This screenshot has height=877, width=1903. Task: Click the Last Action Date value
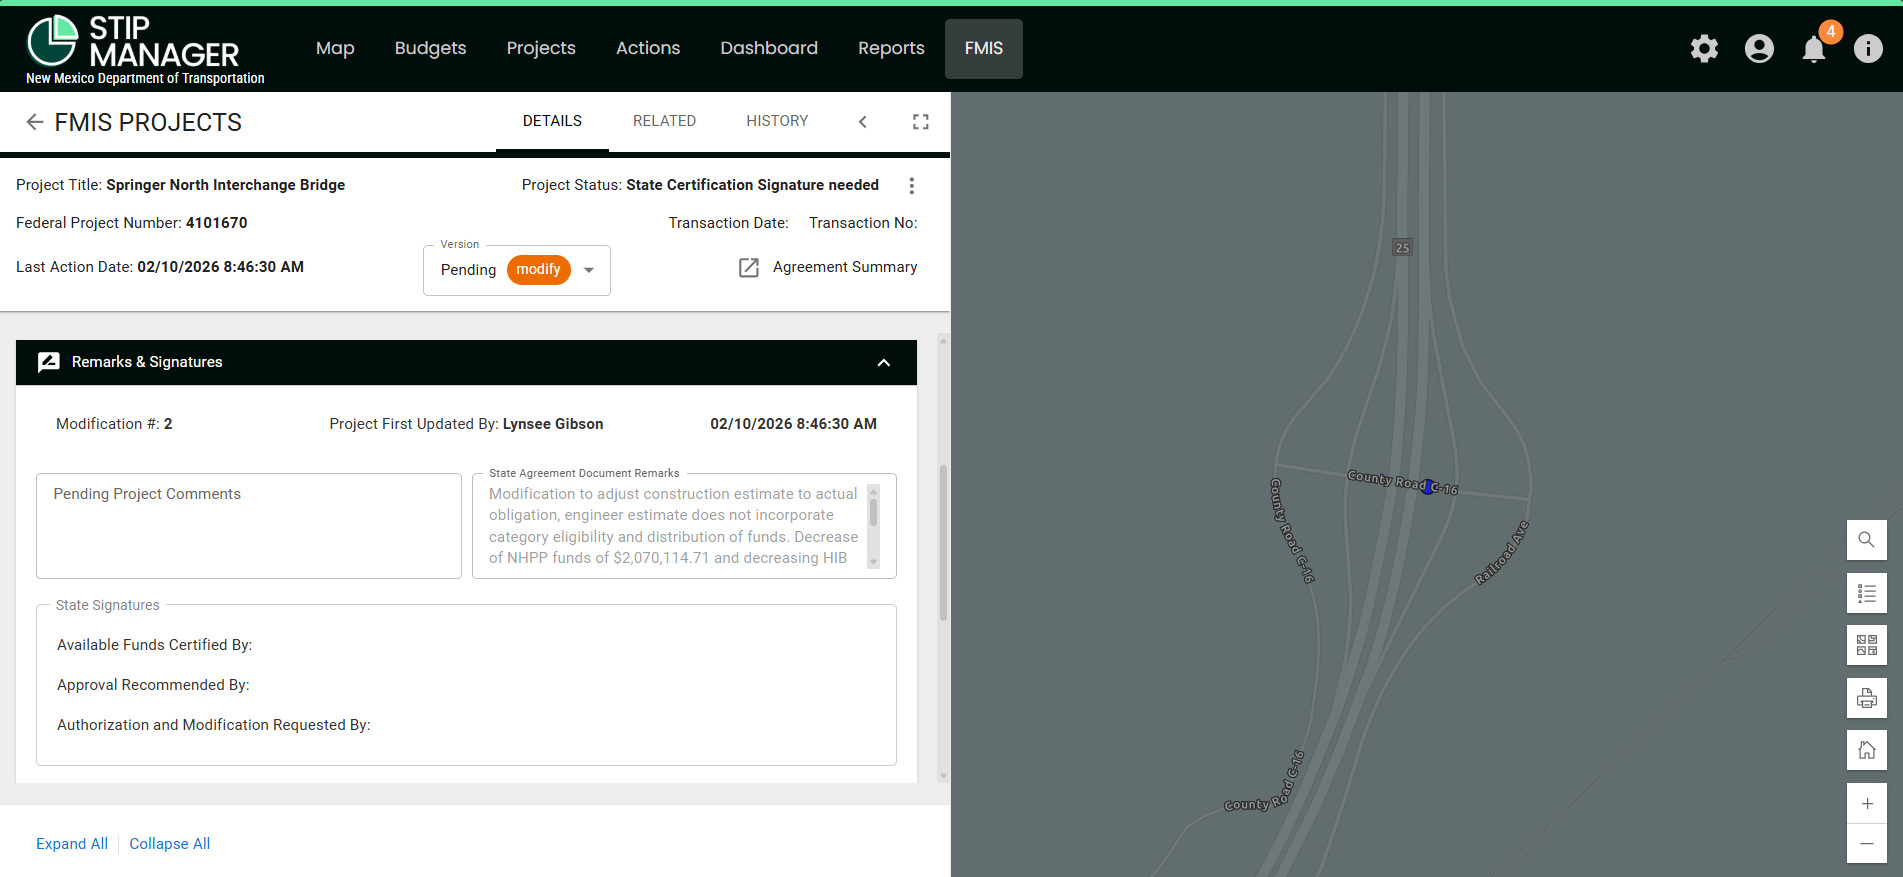tap(221, 267)
